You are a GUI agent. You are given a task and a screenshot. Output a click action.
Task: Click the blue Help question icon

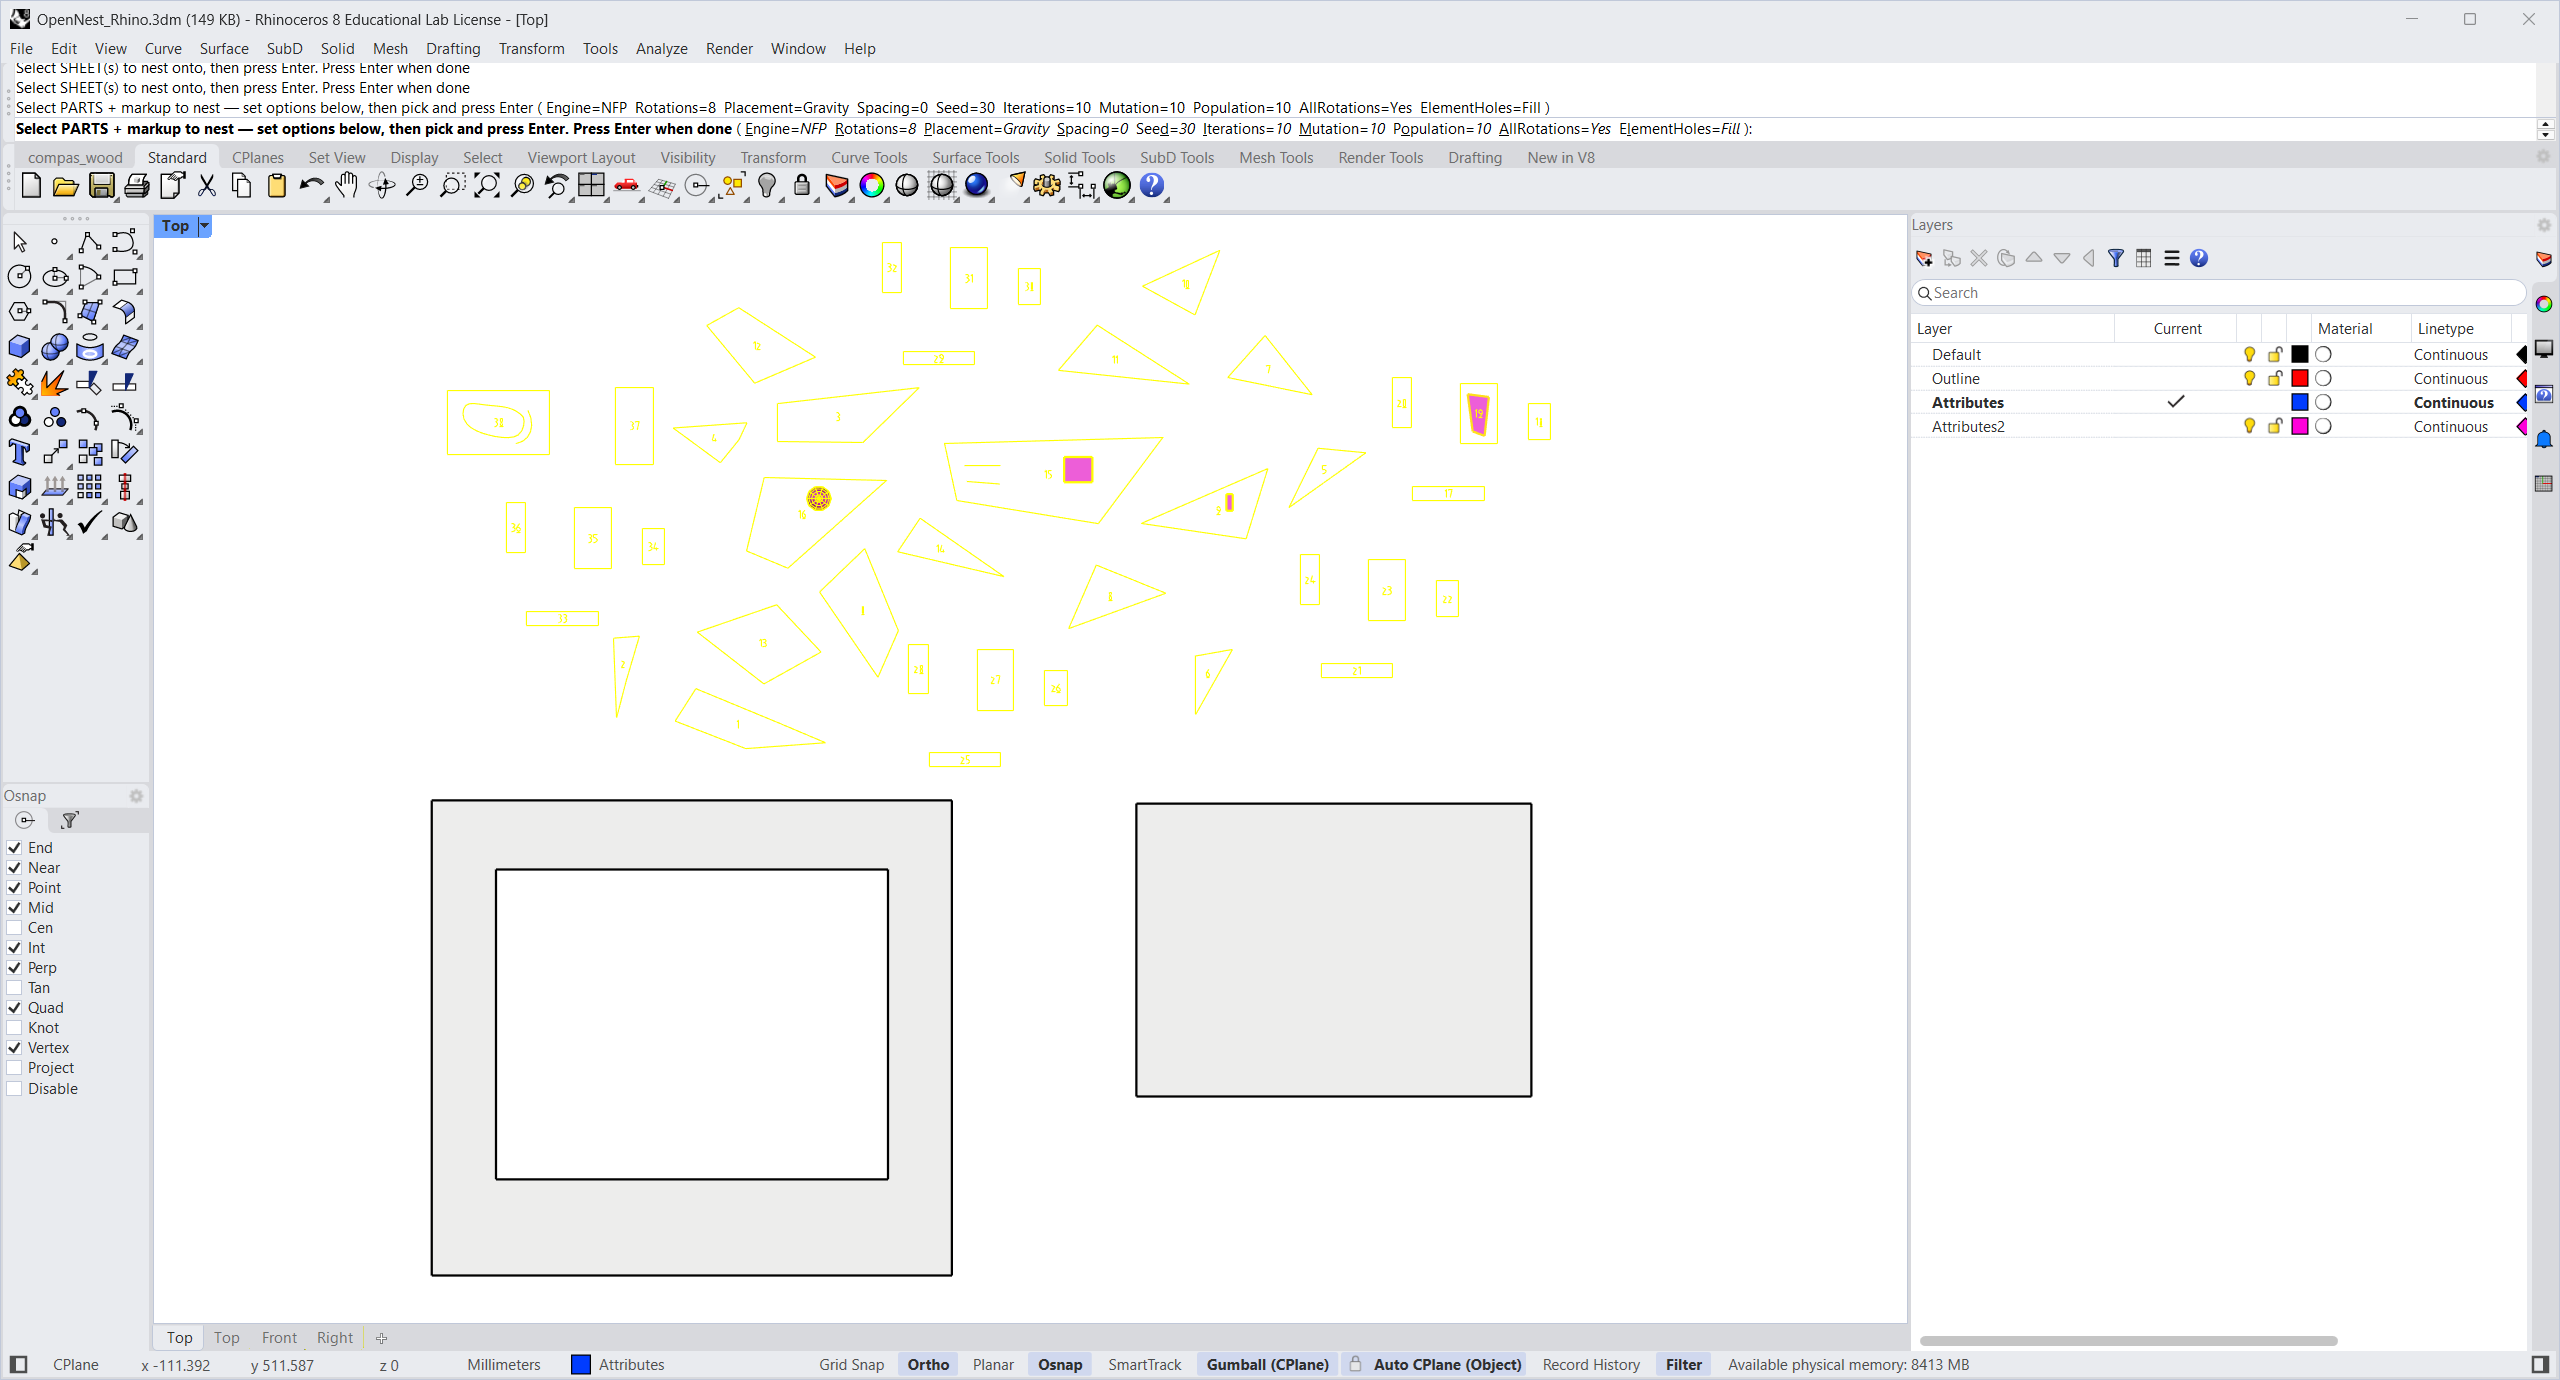(x=1152, y=186)
